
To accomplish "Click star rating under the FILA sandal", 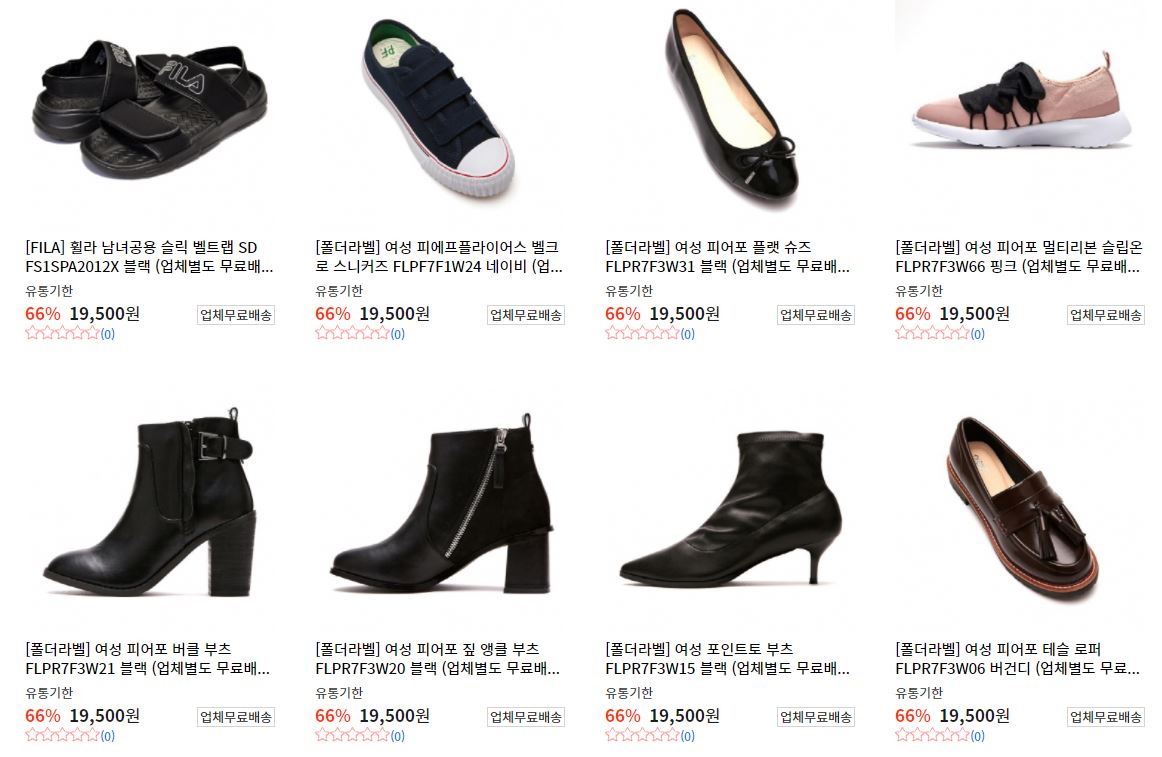I will point(62,334).
